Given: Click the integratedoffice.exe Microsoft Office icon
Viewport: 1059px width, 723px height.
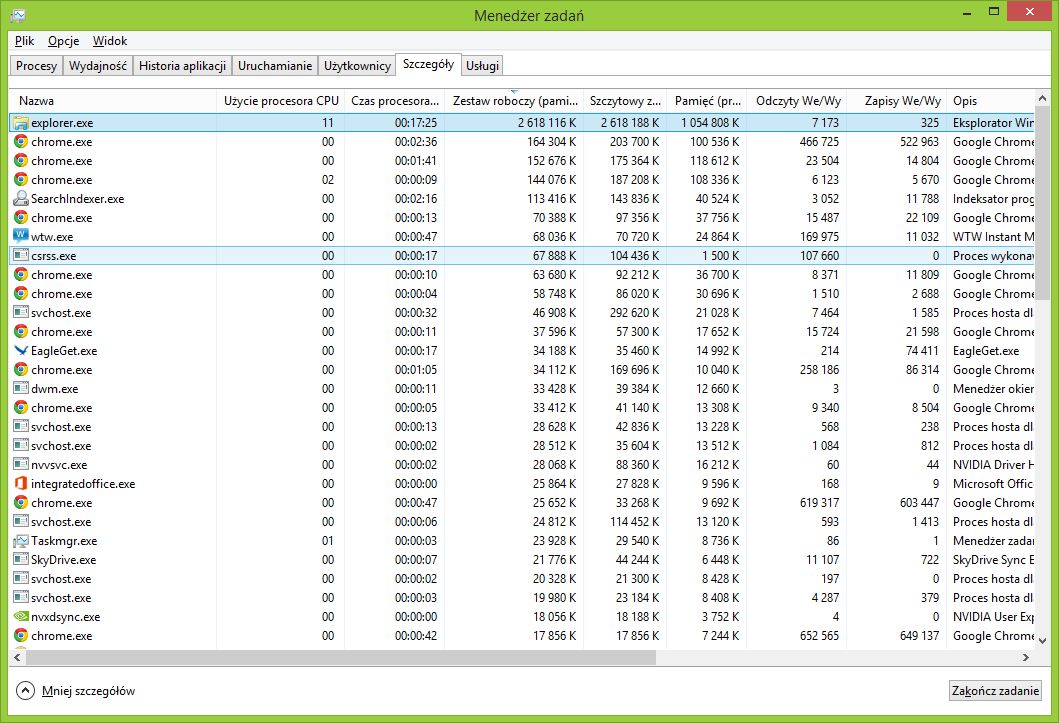Looking at the screenshot, I should 20,484.
